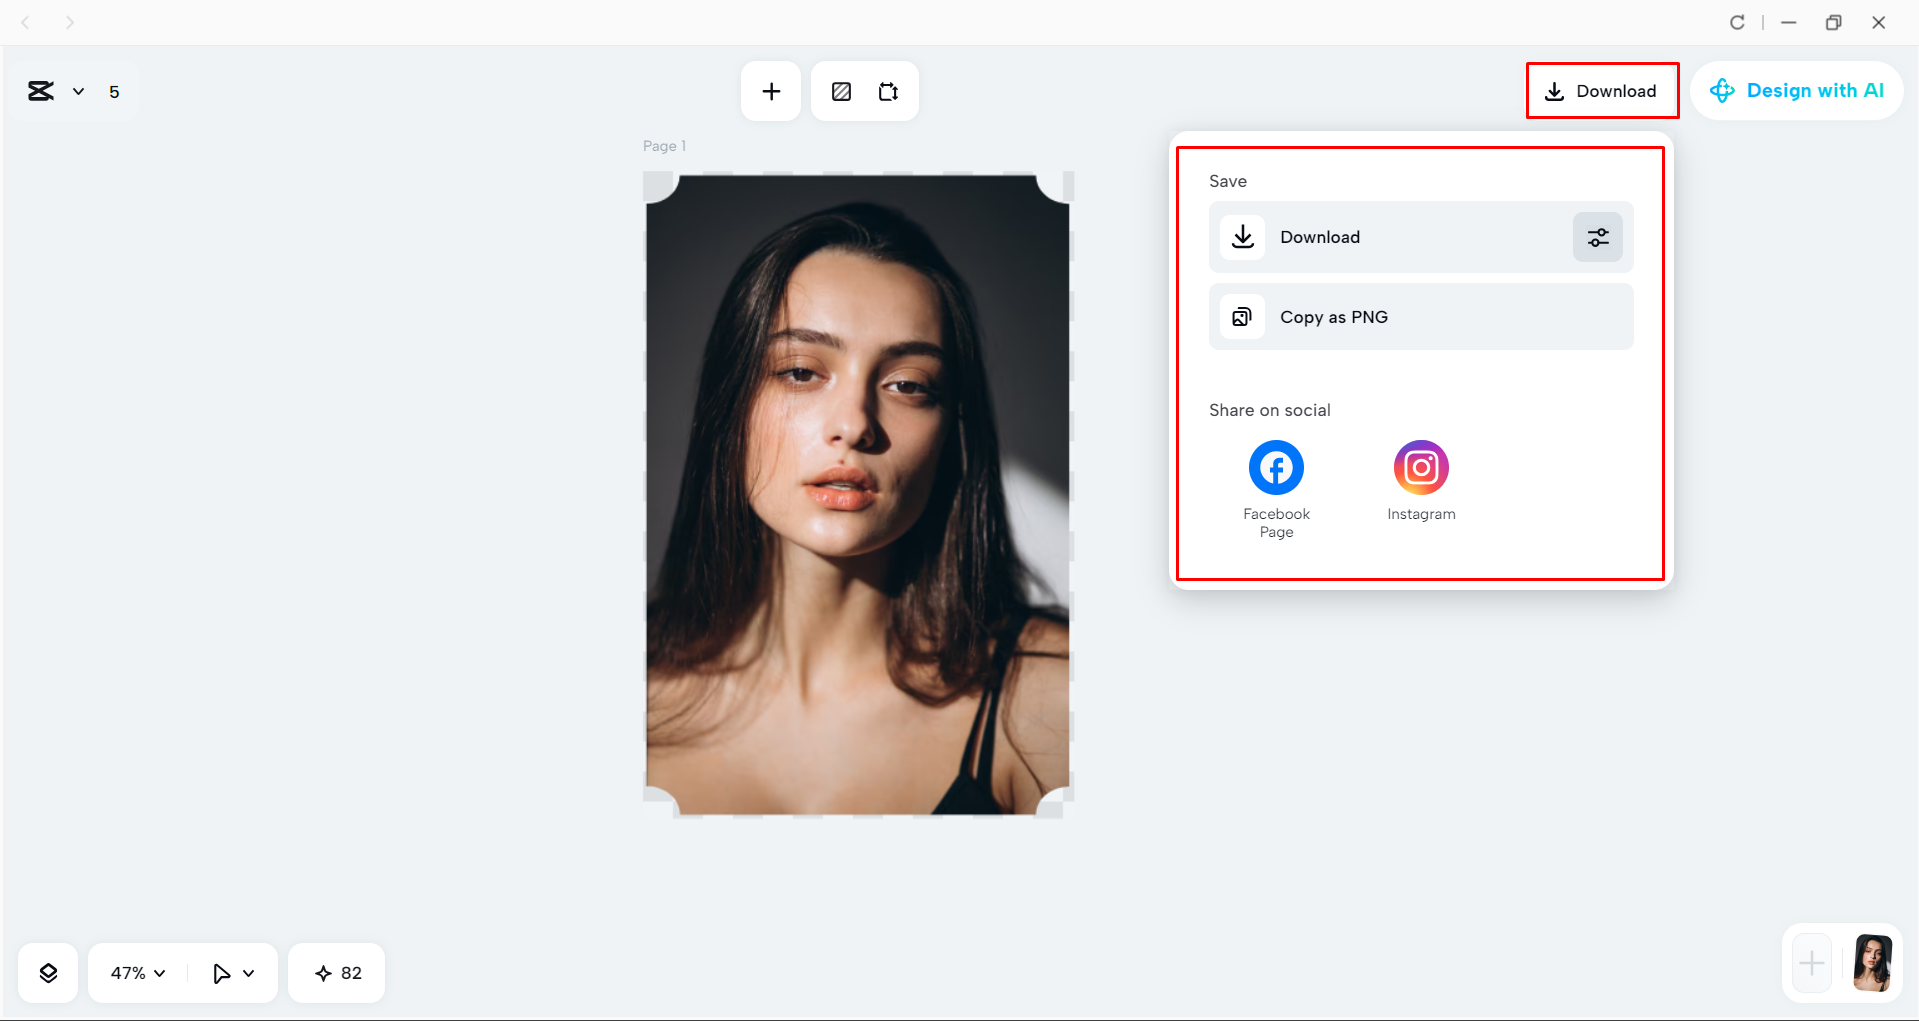Click the number 5 indicator
Screen dimensions: 1919x1021
pyautogui.click(x=115, y=91)
